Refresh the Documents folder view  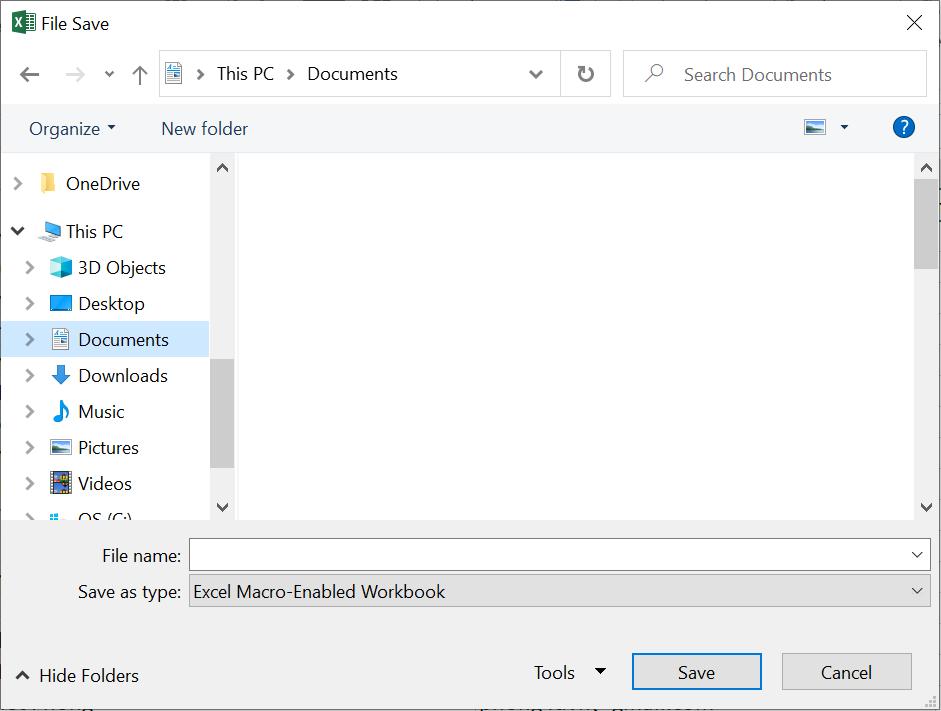(x=586, y=74)
